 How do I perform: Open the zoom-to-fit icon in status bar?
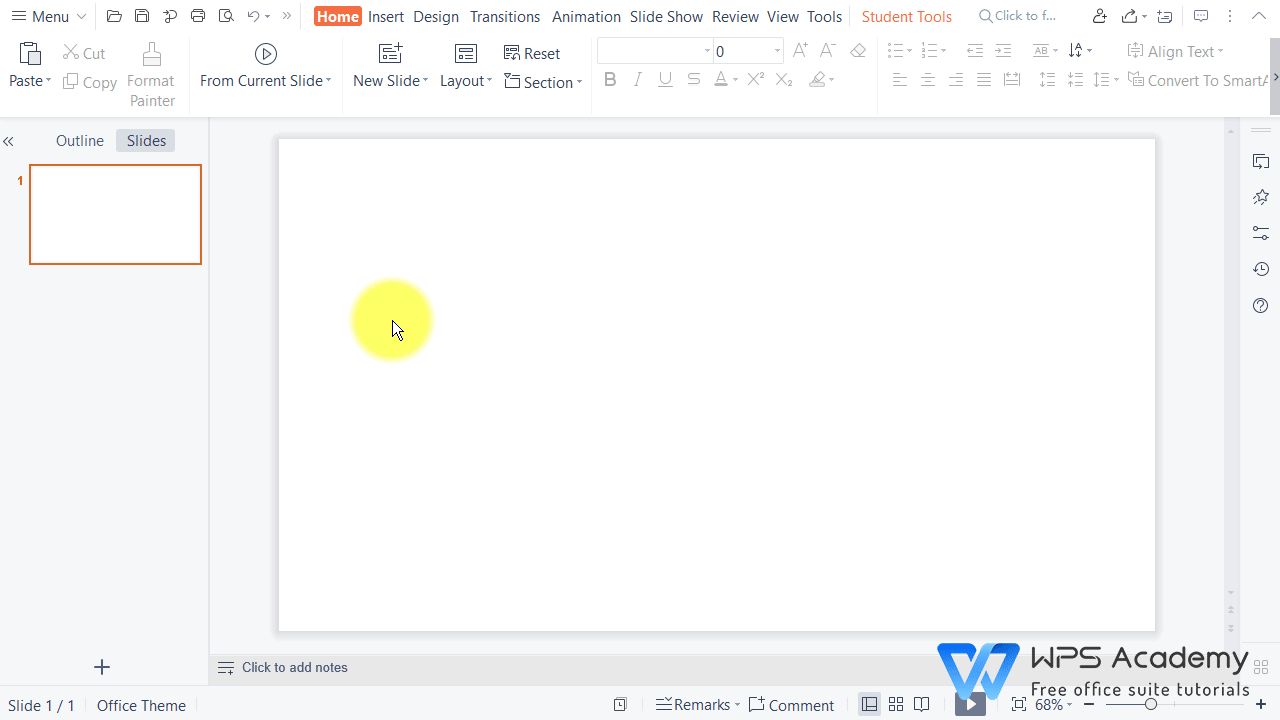[1018, 704]
